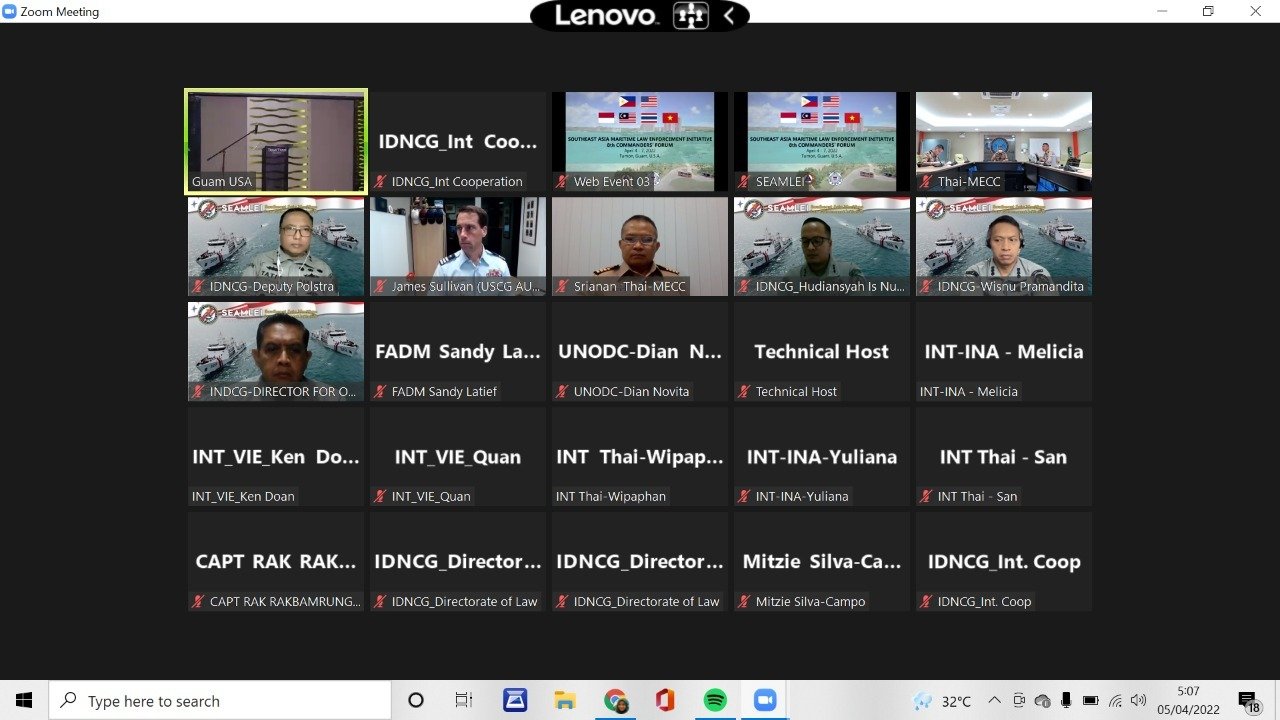Show hidden system tray icons

coord(994,701)
